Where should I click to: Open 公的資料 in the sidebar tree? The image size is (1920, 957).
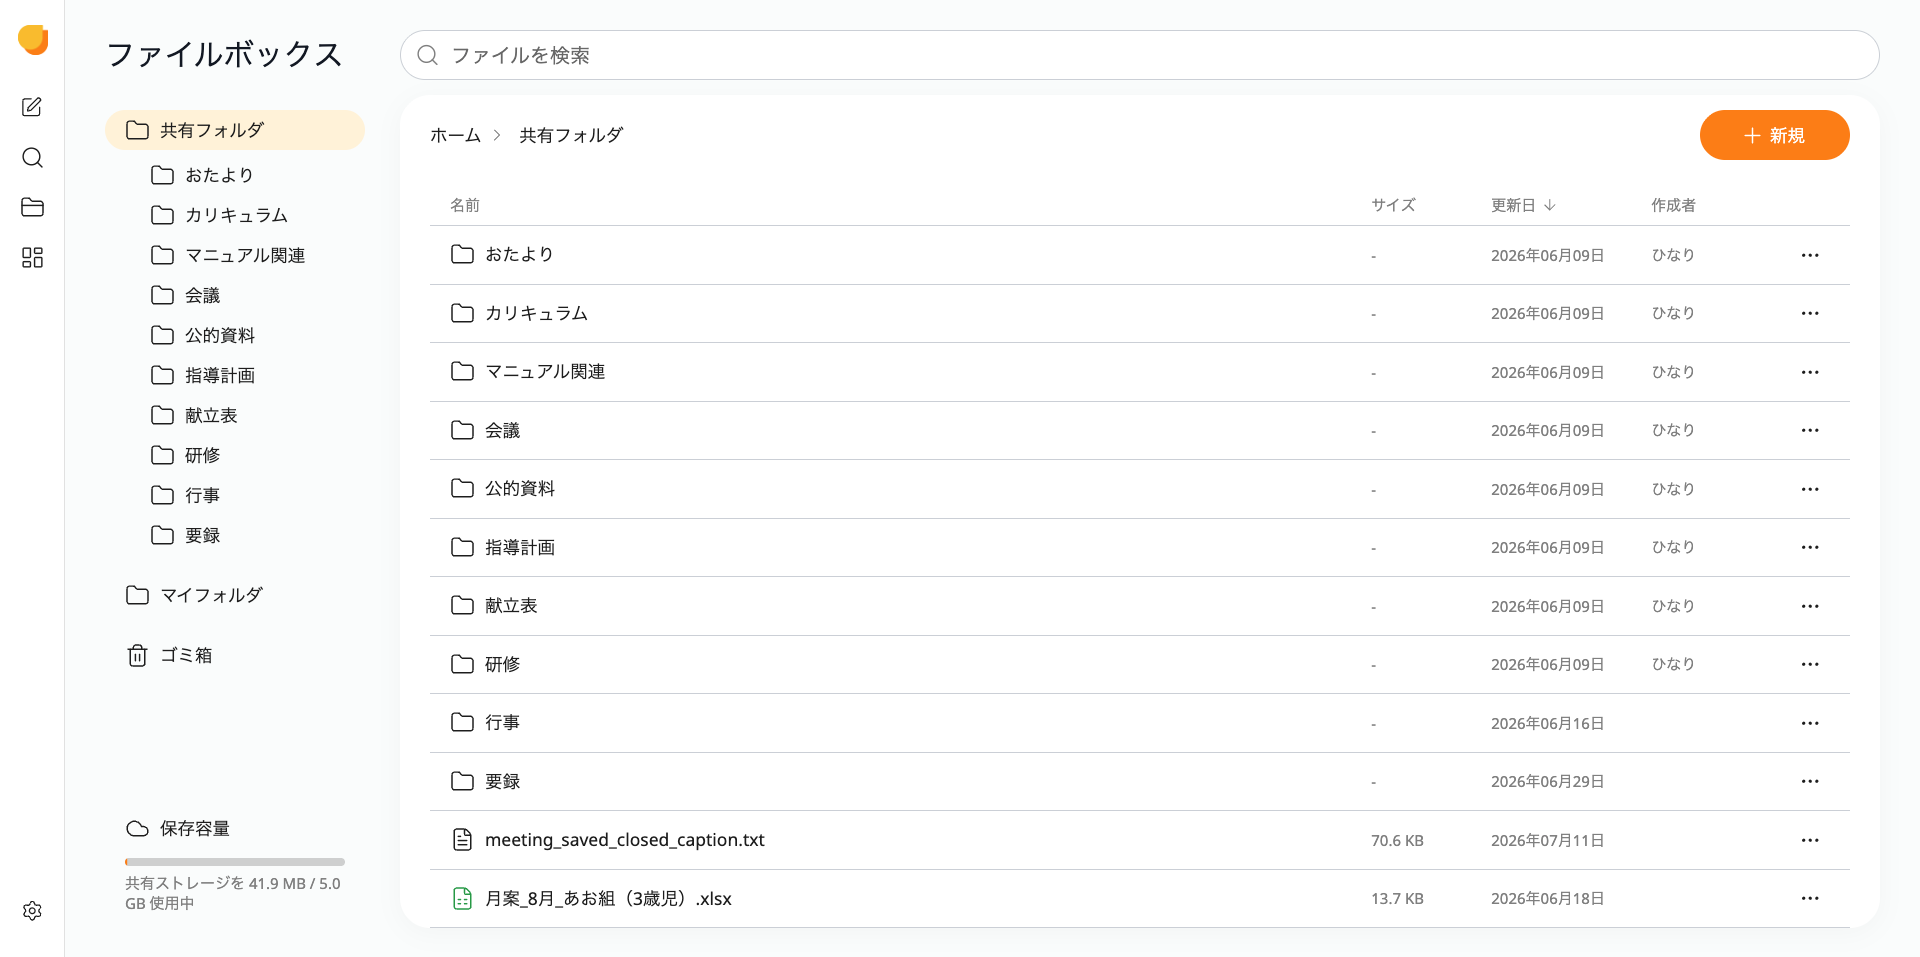219,335
